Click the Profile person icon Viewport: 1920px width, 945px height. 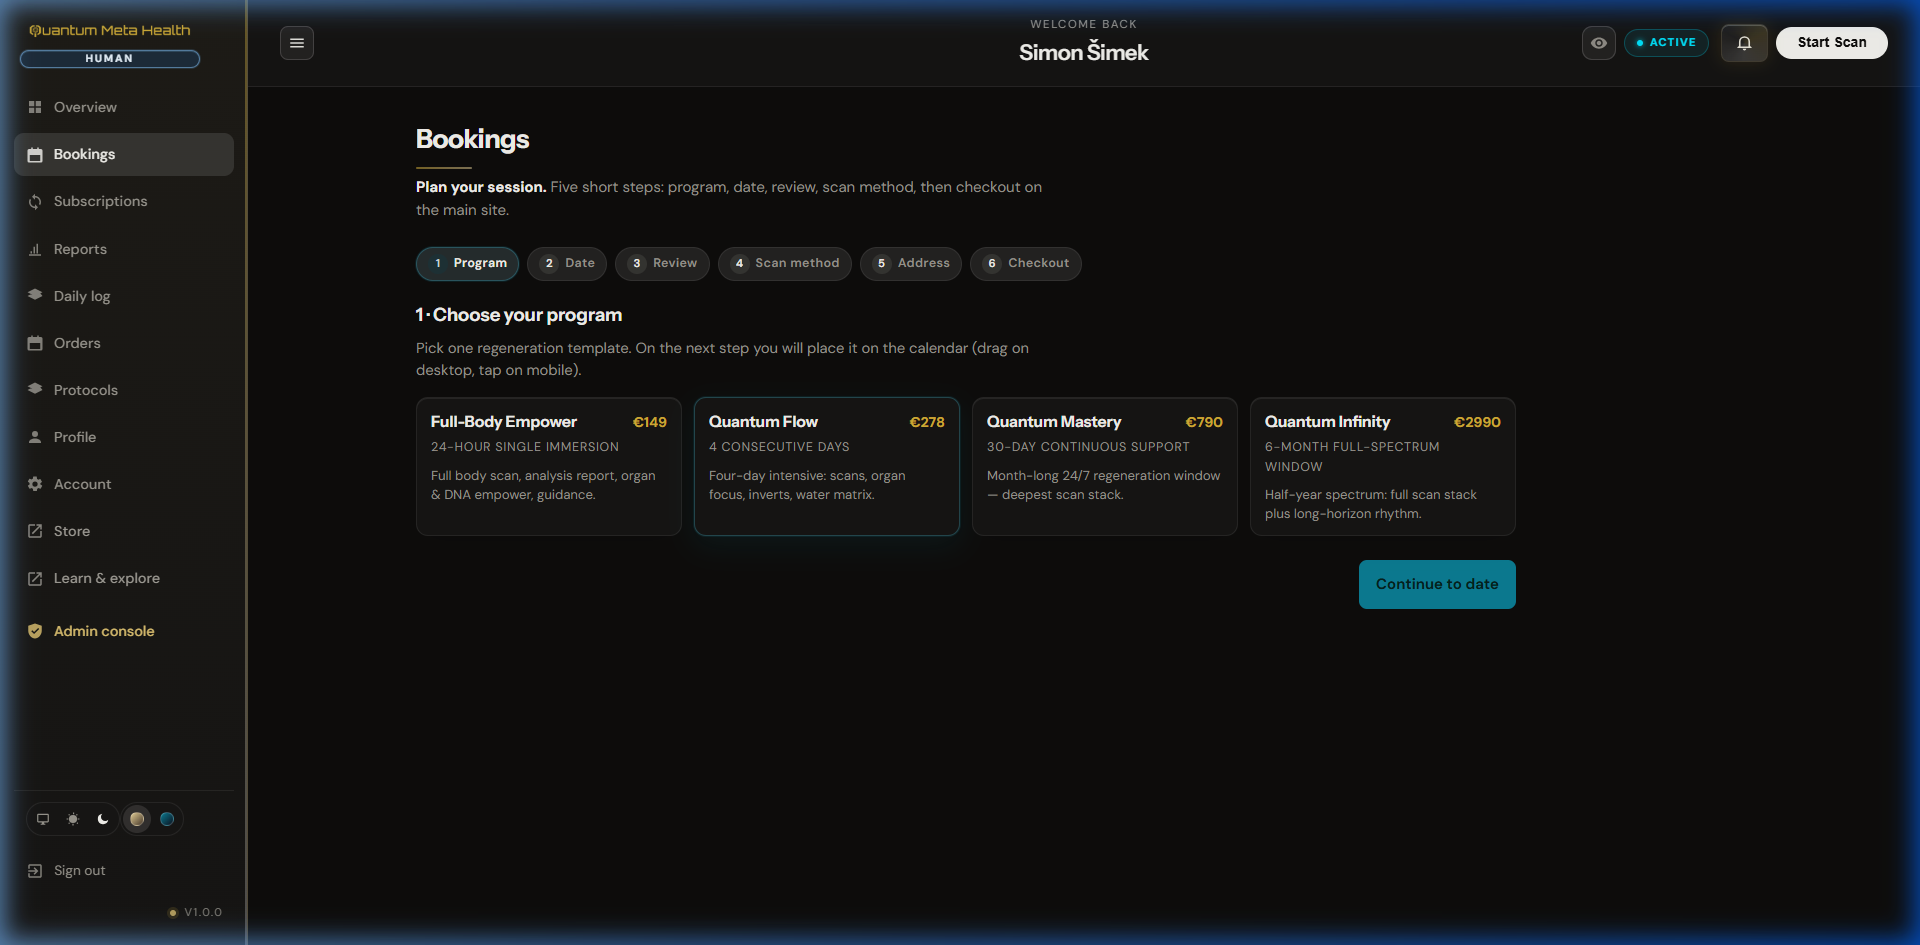pyautogui.click(x=35, y=437)
